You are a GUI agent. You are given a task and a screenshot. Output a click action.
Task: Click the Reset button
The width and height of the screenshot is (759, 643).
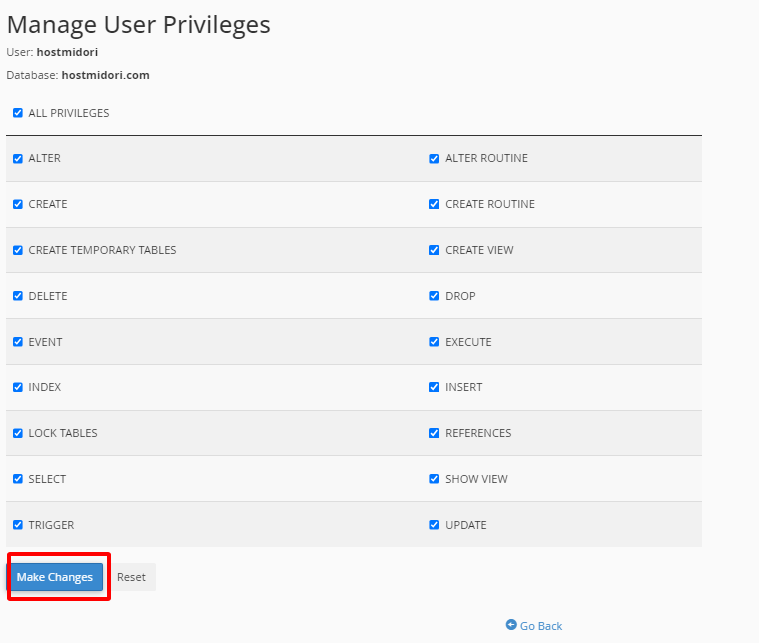click(x=131, y=577)
